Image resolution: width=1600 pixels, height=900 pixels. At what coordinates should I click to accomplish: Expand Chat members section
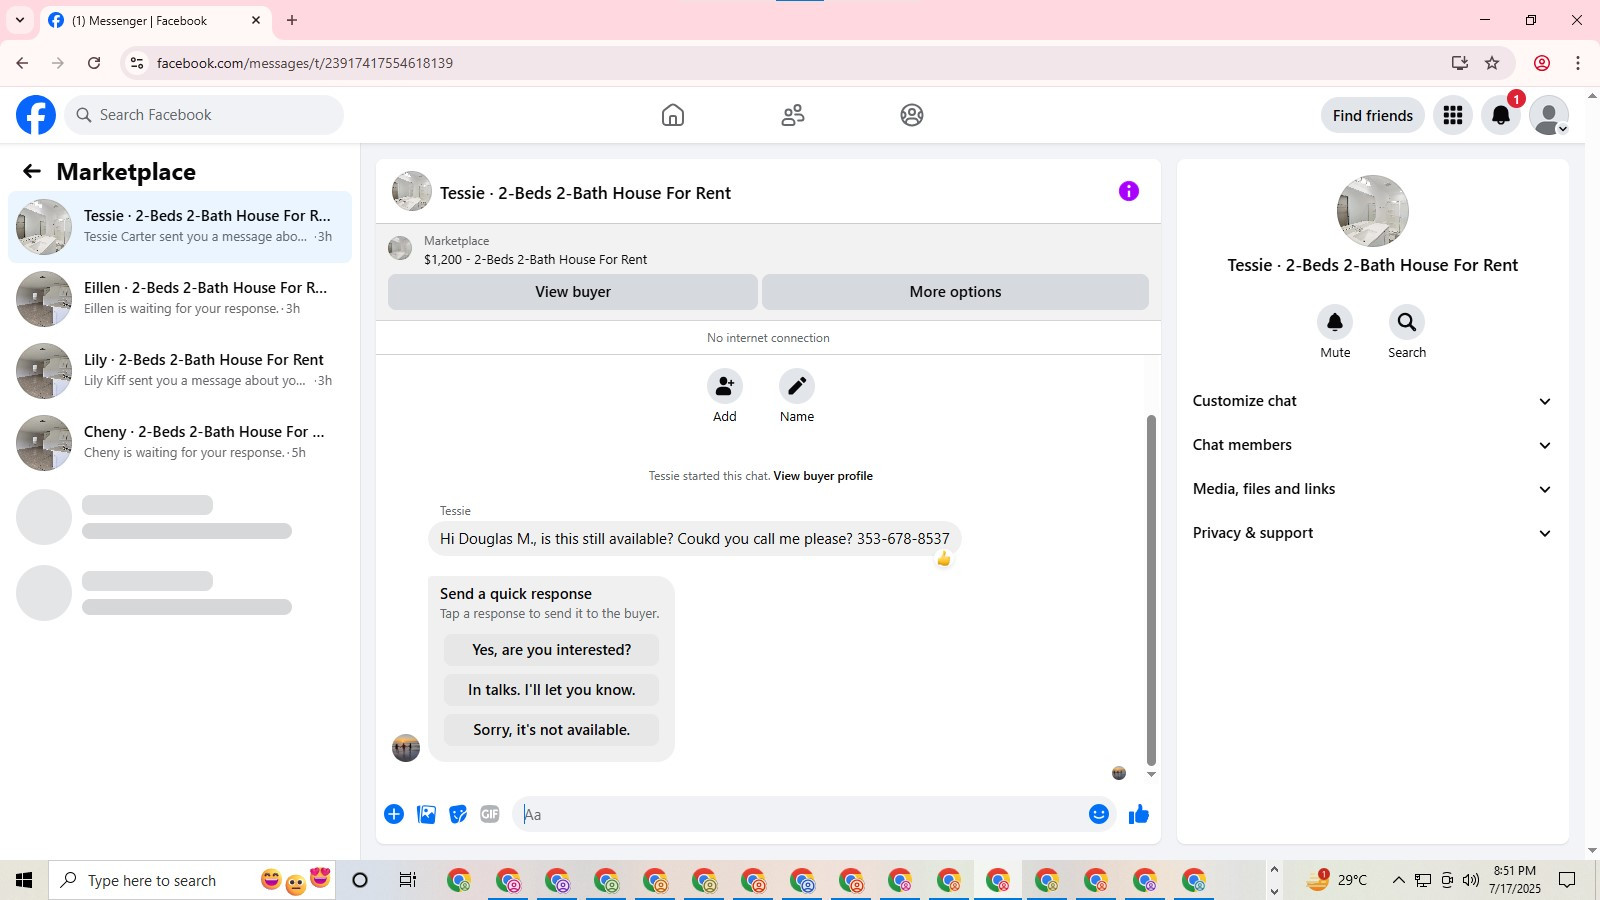click(x=1373, y=445)
